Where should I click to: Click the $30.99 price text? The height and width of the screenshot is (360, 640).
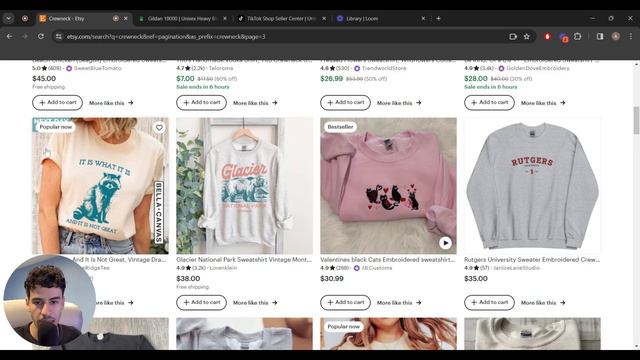[332, 278]
